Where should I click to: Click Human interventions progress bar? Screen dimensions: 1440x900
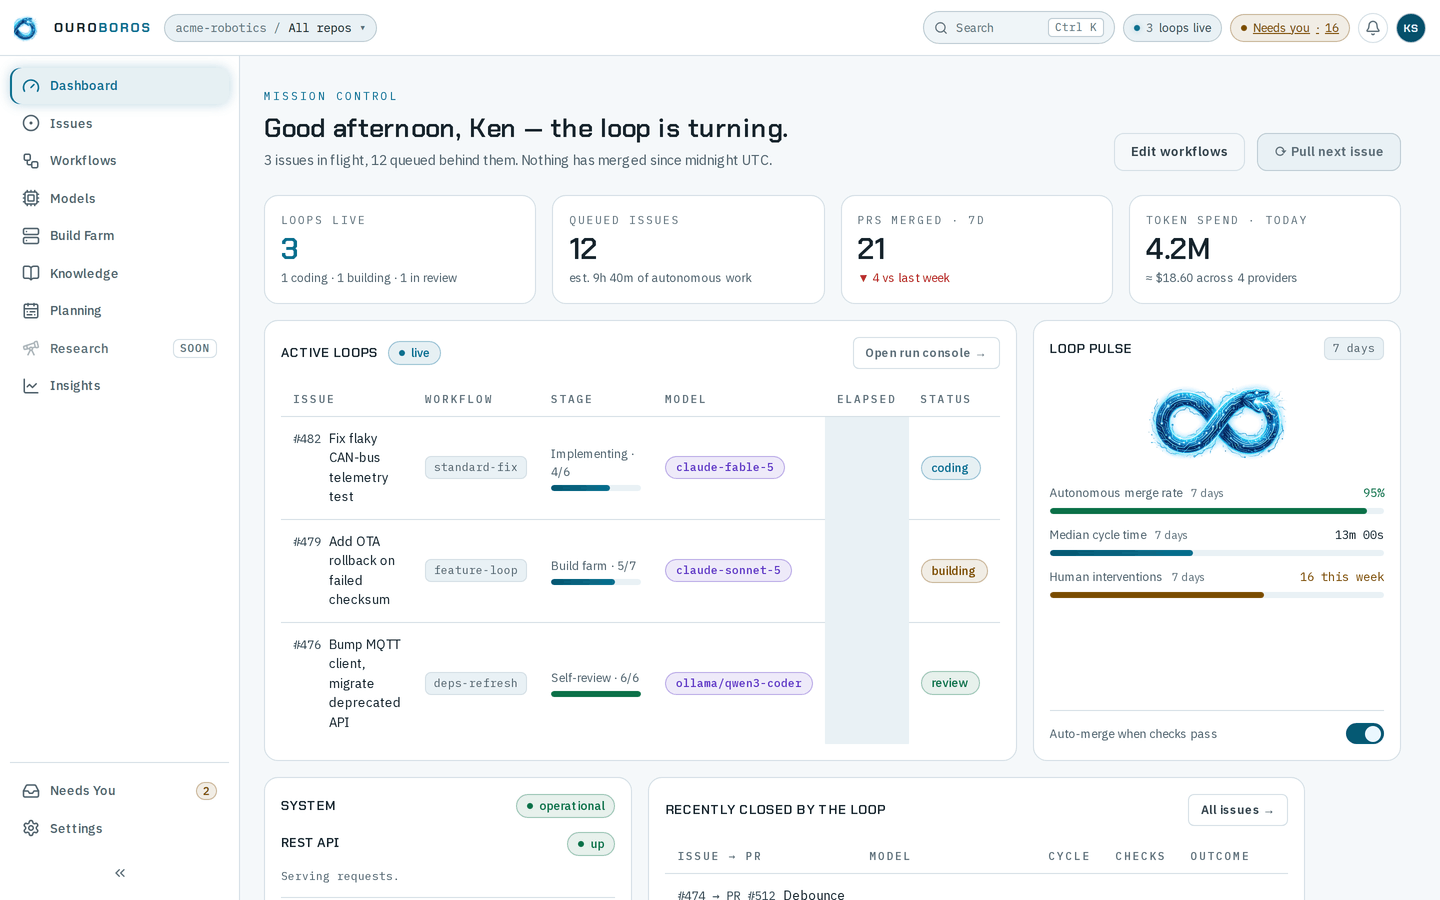[x=1217, y=595]
